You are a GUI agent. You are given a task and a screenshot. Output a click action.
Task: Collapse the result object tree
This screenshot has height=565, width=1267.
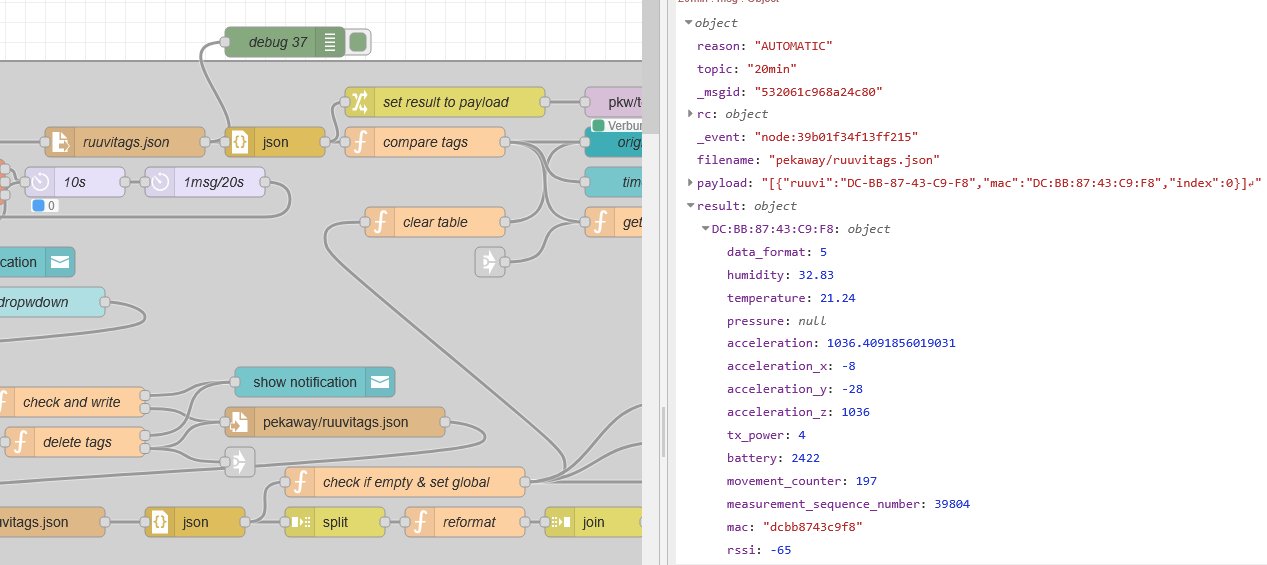[x=690, y=206]
